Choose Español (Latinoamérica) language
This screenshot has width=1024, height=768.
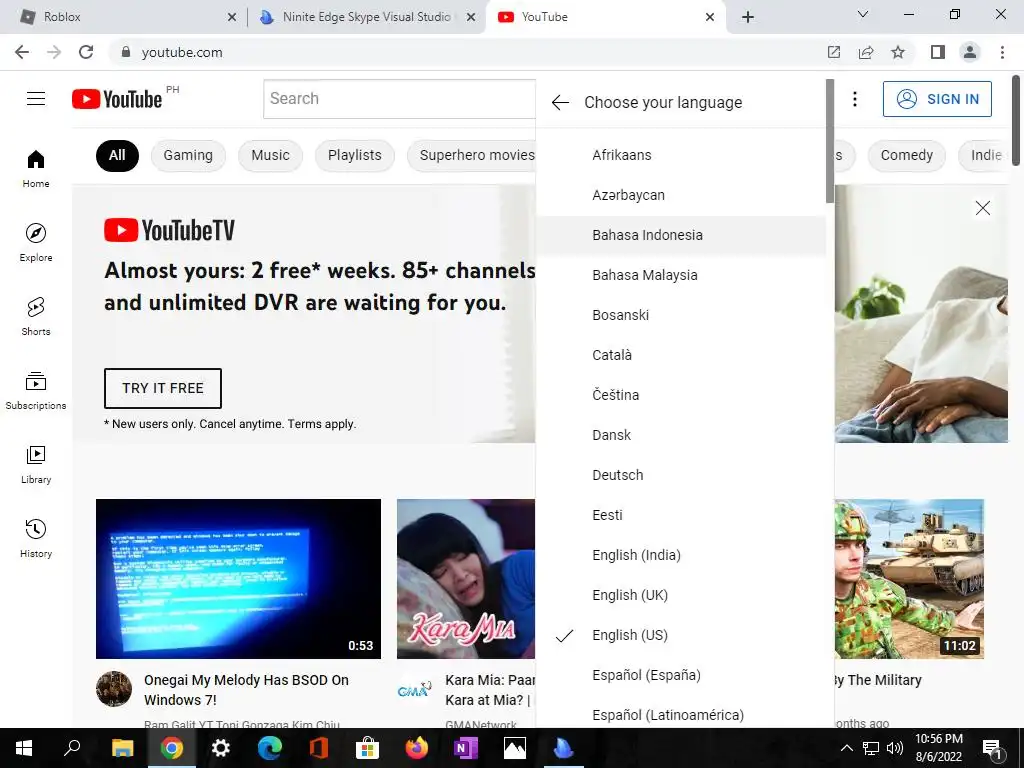click(680, 714)
